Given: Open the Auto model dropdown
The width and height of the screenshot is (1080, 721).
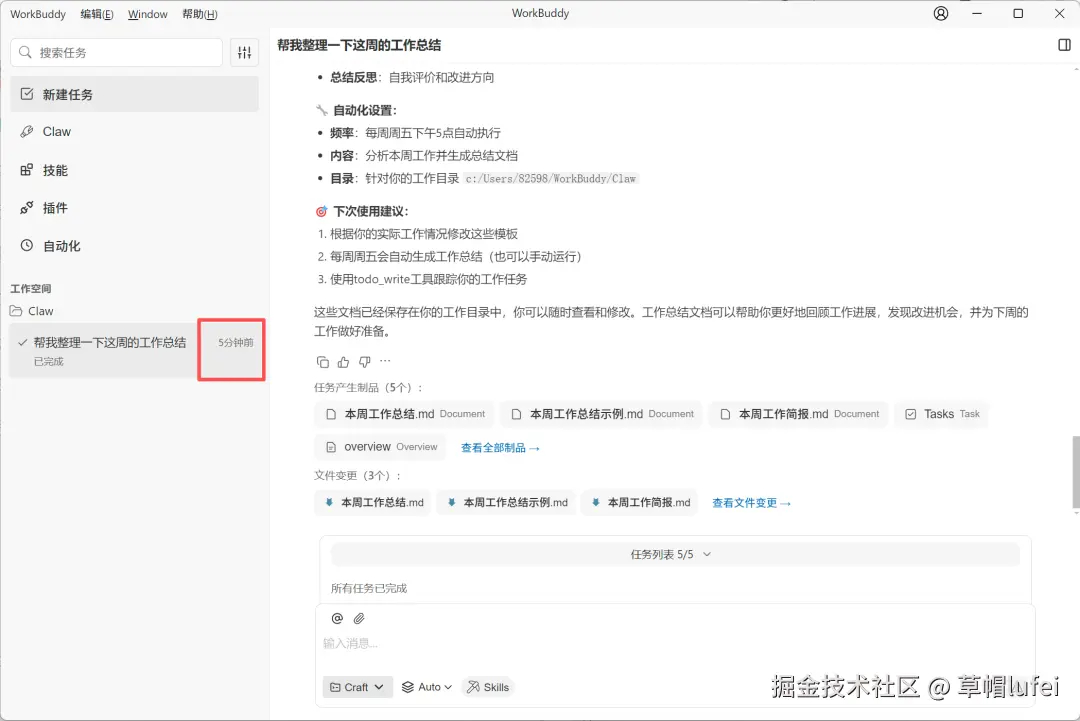Looking at the screenshot, I should pyautogui.click(x=427, y=687).
